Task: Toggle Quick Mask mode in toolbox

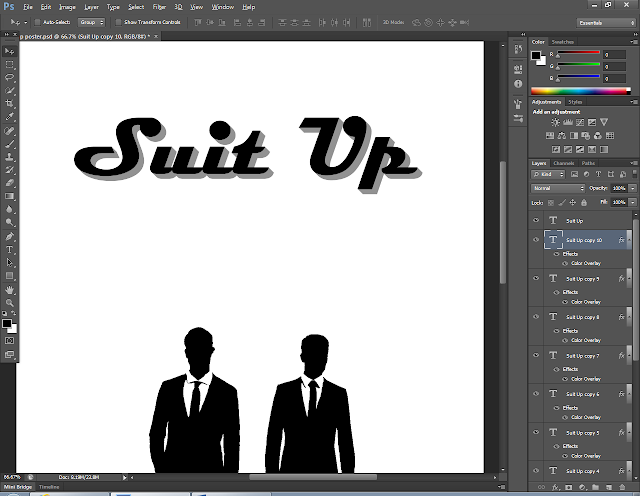Action: pyautogui.click(x=9, y=340)
